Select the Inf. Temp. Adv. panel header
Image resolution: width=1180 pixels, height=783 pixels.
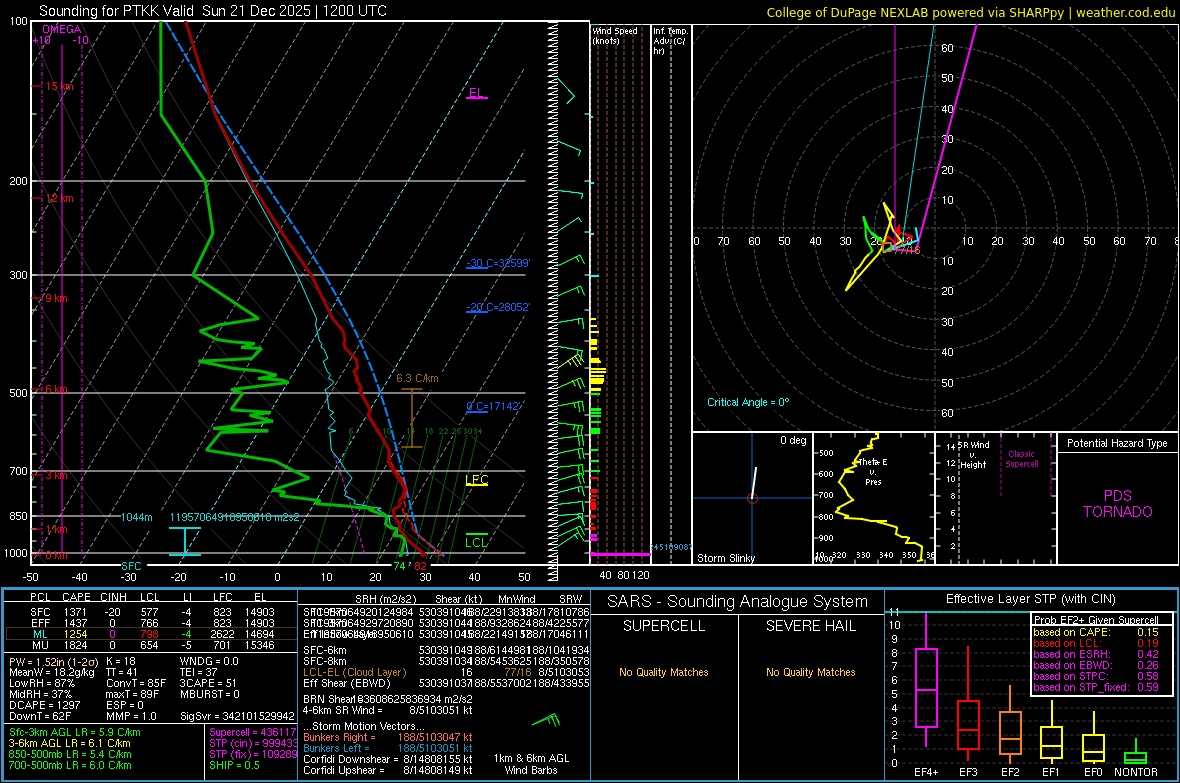click(670, 41)
